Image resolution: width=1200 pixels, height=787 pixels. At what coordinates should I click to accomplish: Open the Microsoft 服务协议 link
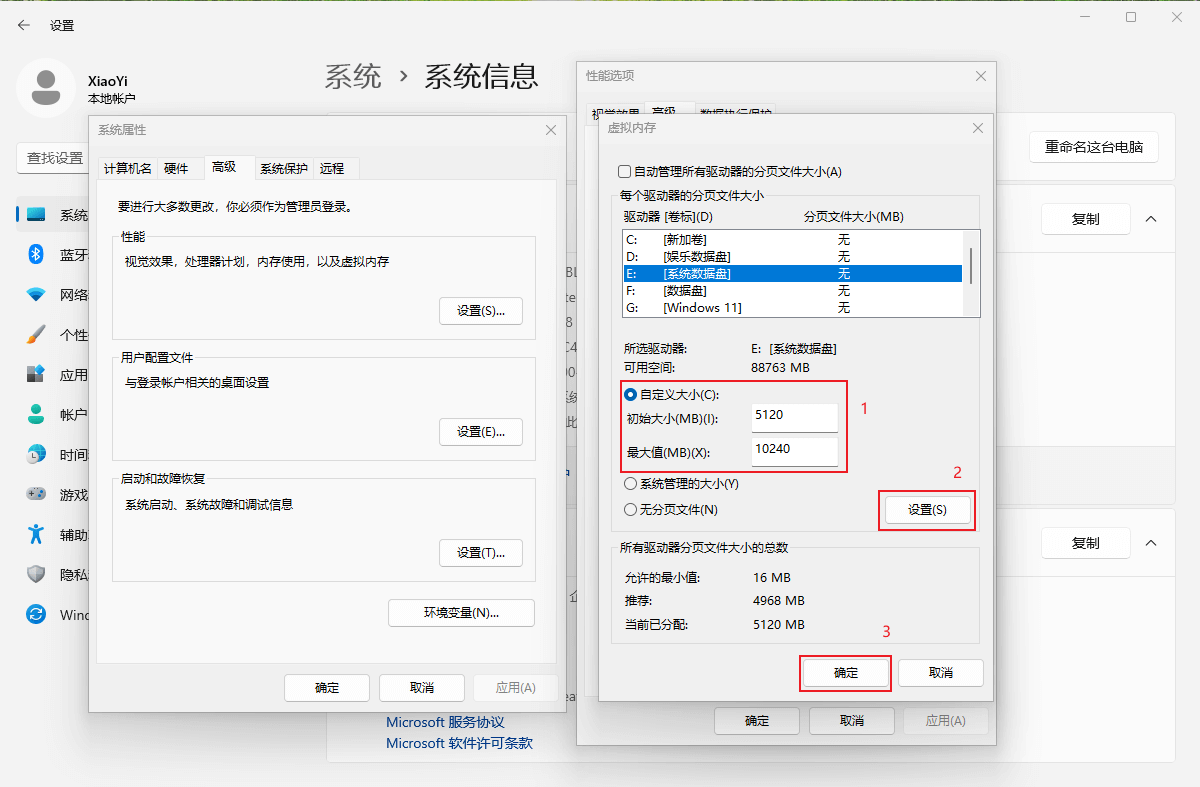pos(444,721)
